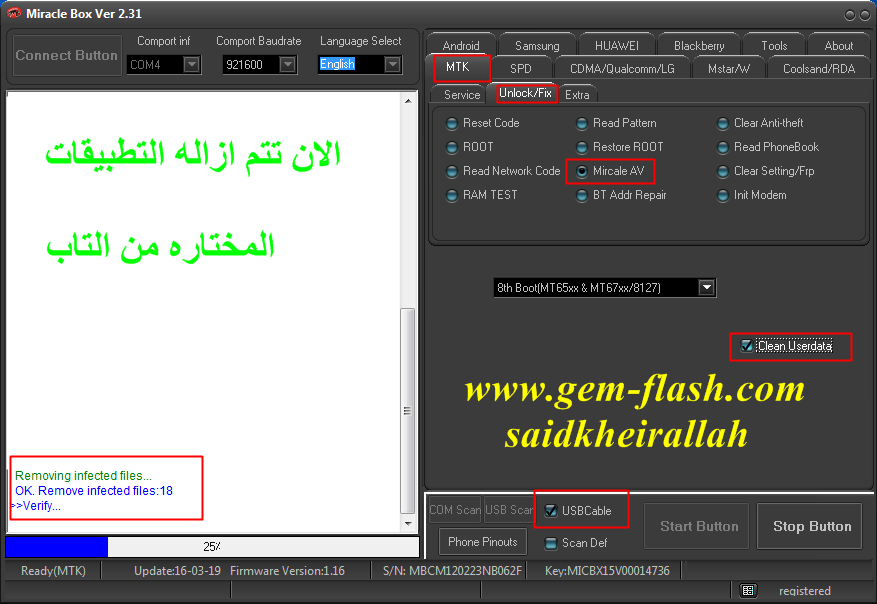Switch to the SPD tab
This screenshot has width=877, height=604.
tap(521, 68)
